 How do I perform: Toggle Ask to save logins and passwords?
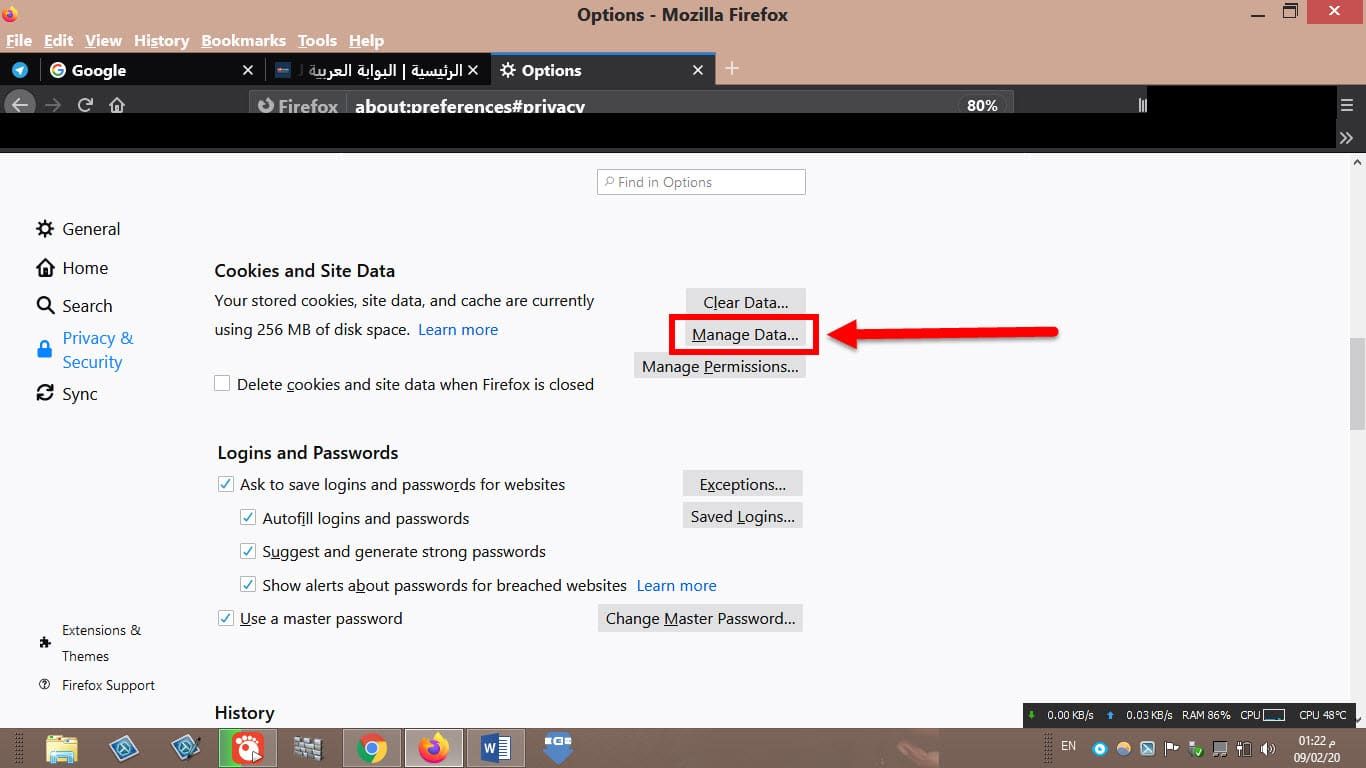(x=225, y=484)
